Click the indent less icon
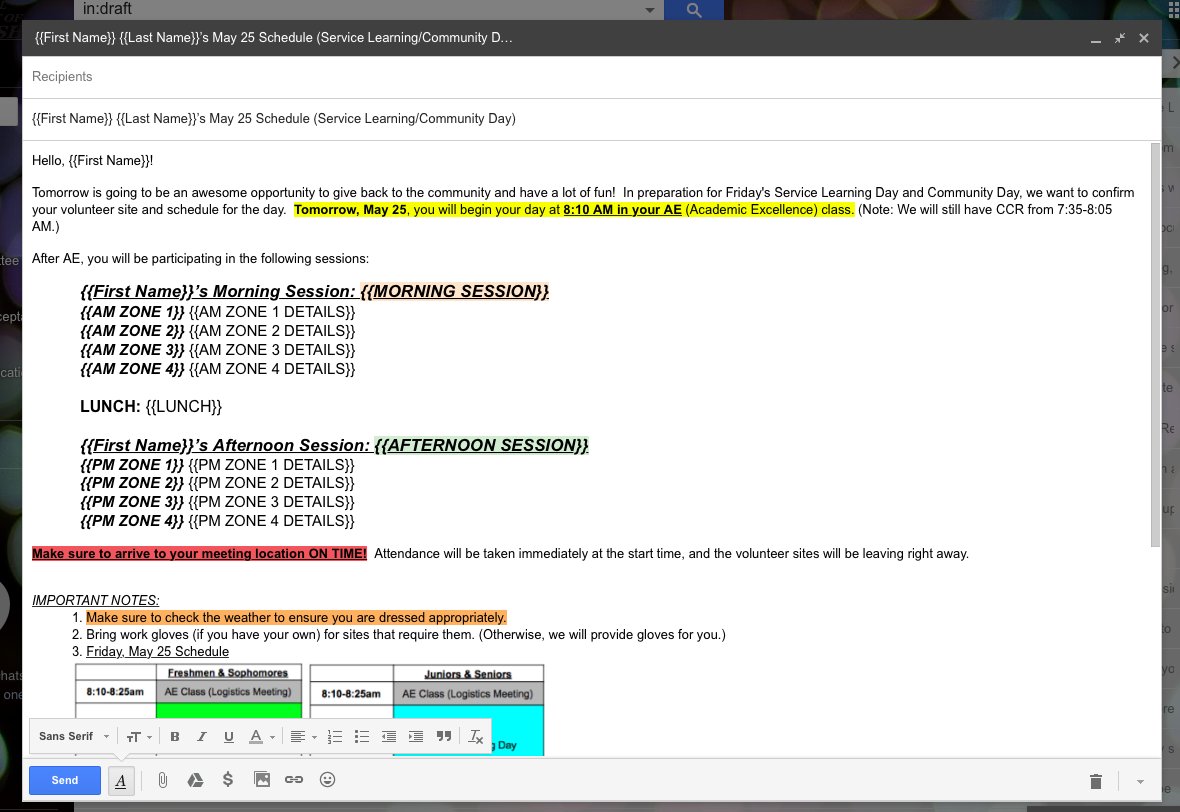This screenshot has width=1180, height=812. point(389,737)
